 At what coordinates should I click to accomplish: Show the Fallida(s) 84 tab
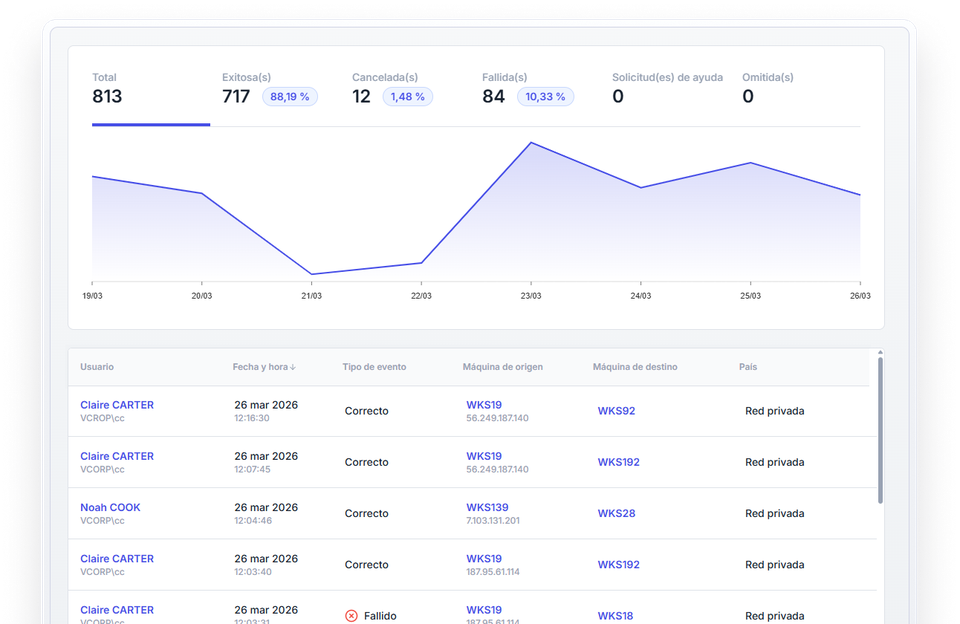(528, 89)
